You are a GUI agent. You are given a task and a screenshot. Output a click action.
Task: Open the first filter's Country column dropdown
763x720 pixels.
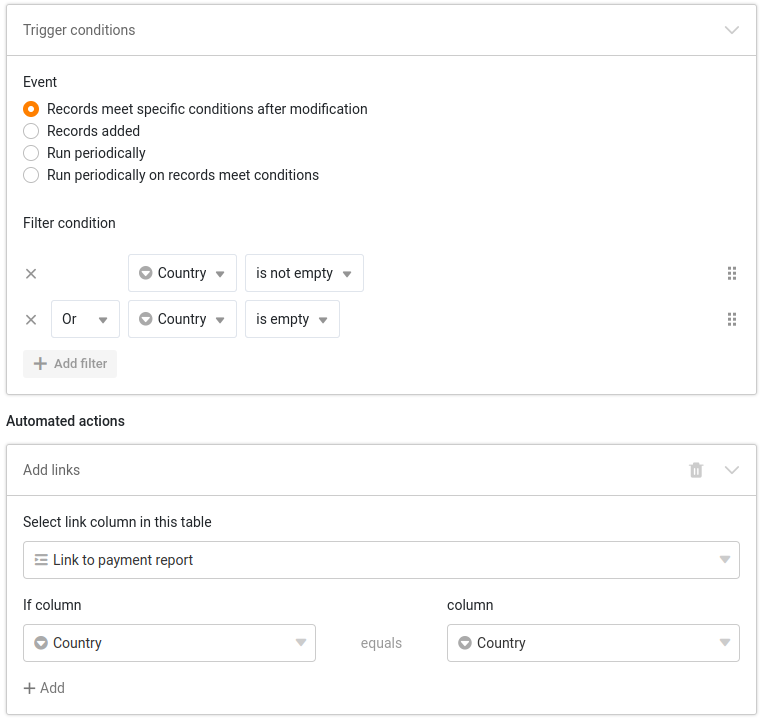[x=182, y=273]
